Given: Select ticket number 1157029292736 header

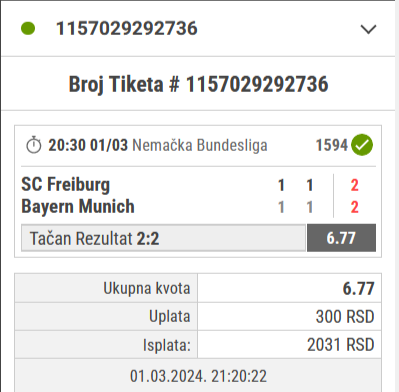Looking at the screenshot, I should (x=127, y=28).
